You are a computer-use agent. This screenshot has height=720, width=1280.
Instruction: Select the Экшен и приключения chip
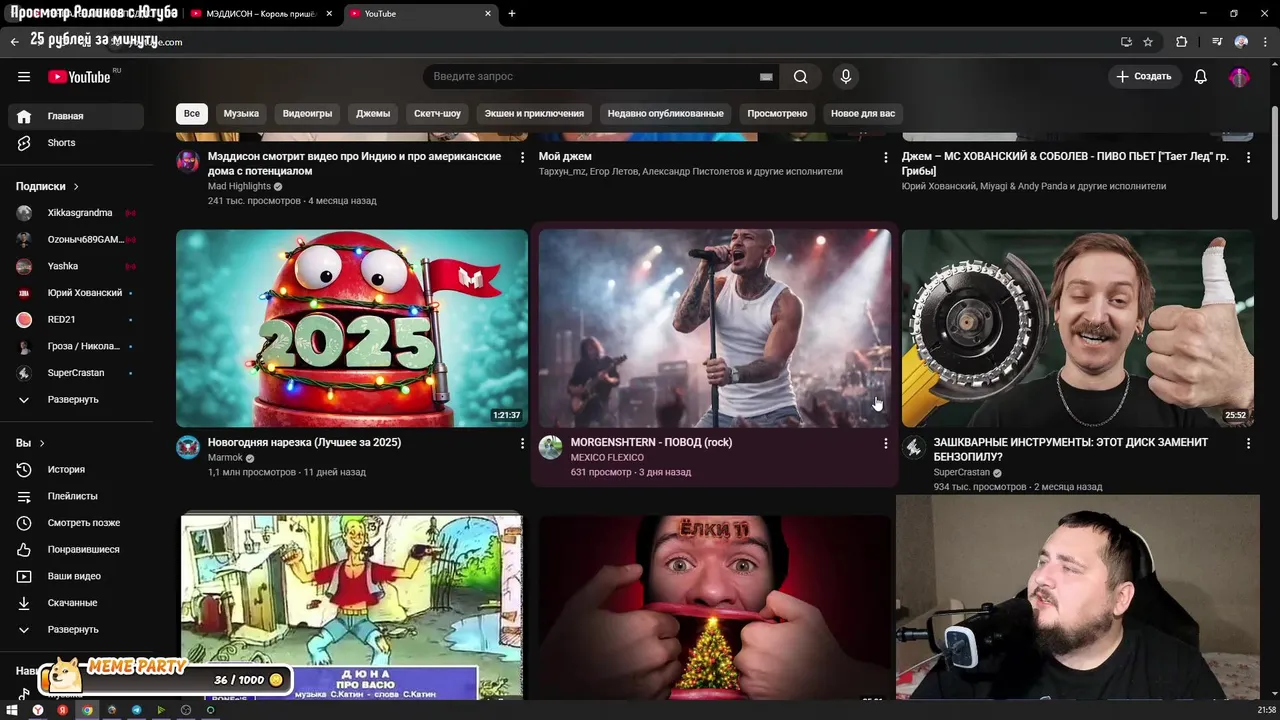click(534, 114)
